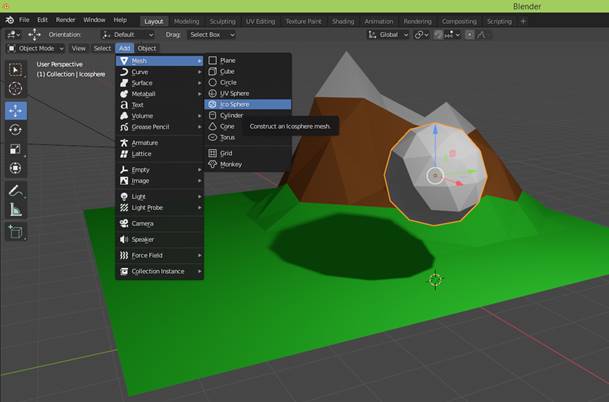This screenshot has width=609, height=402.
Task: Open the Help menu
Action: click(120, 20)
